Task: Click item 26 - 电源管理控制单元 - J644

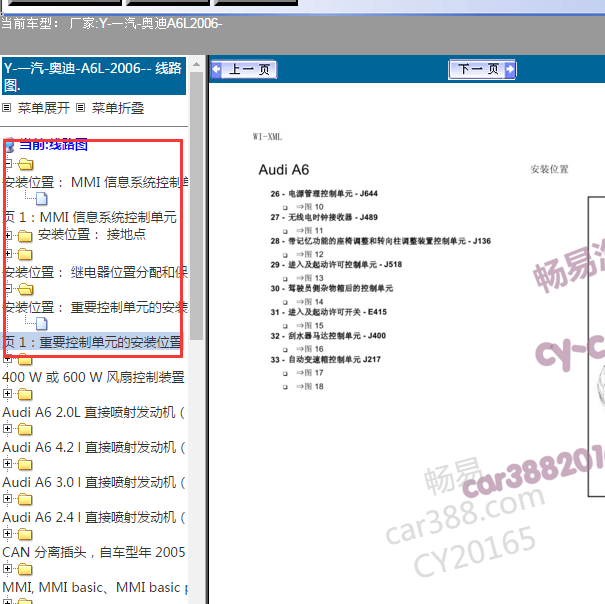Action: (324, 193)
